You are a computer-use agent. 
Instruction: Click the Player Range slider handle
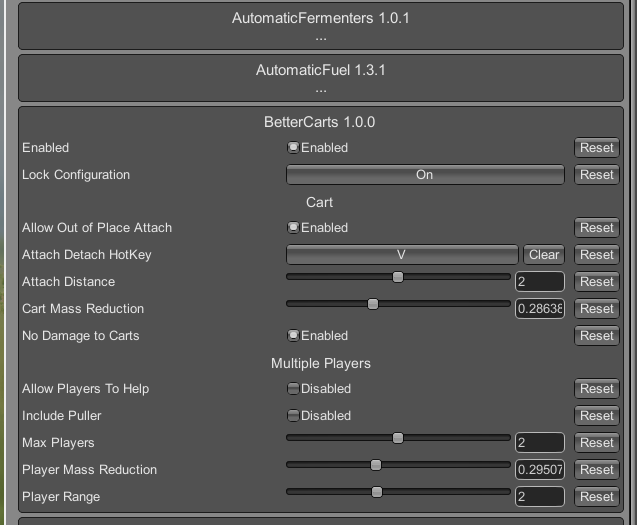377,492
